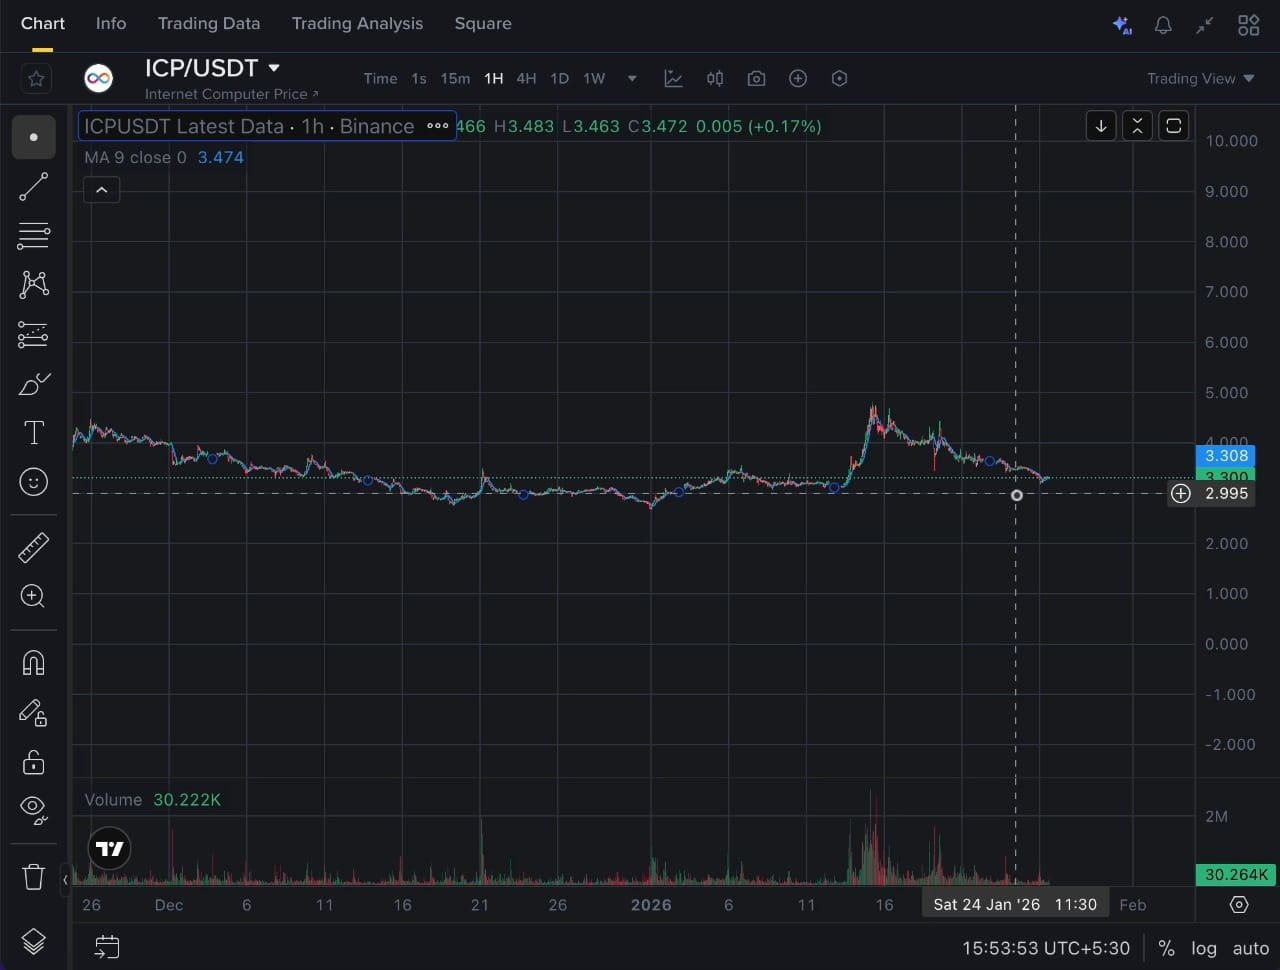
Task: Activate the measure ruler tool
Action: 33,547
